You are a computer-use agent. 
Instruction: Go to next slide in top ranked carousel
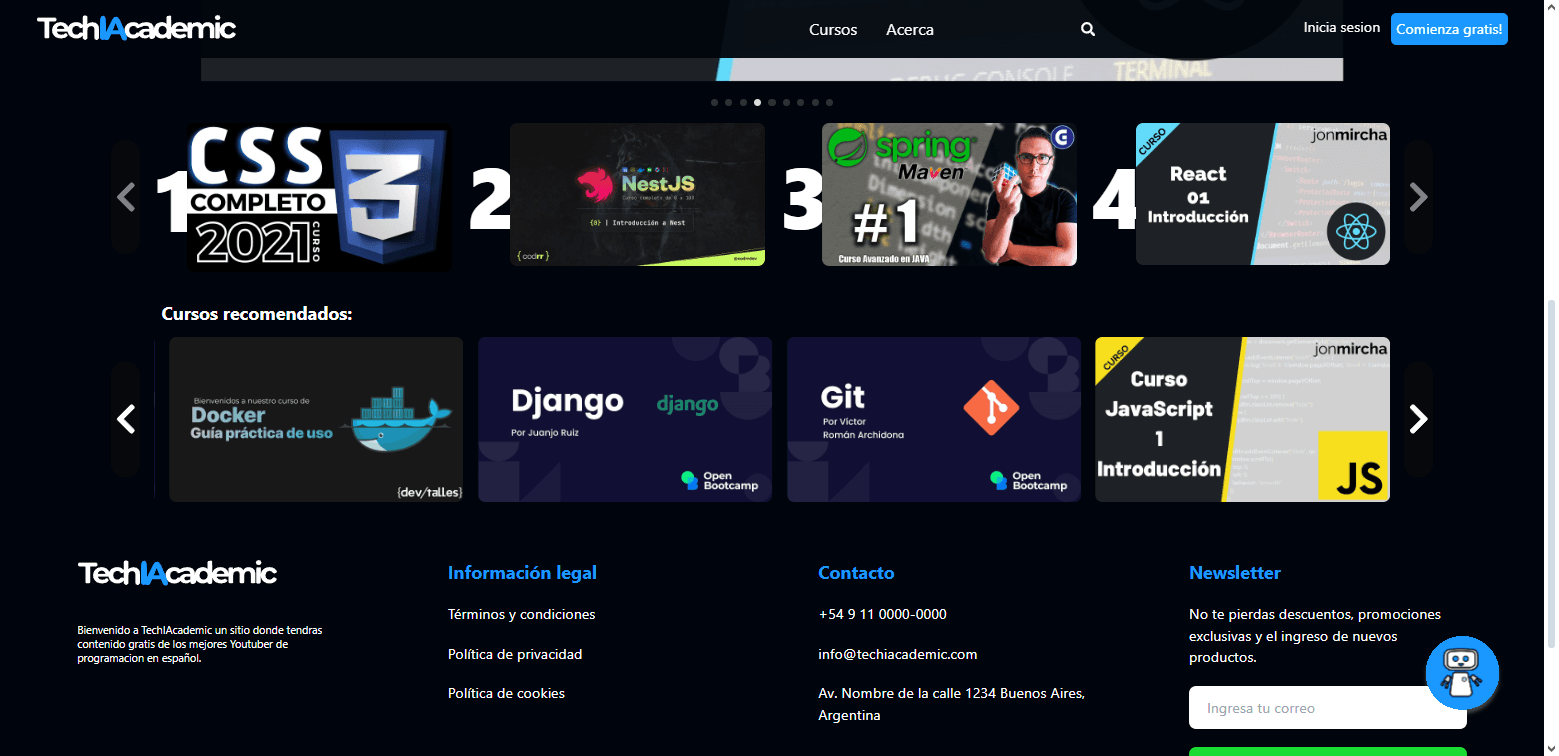(x=1418, y=197)
